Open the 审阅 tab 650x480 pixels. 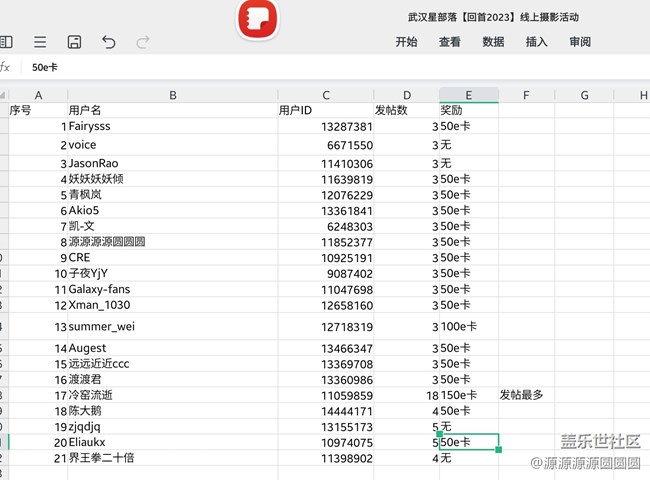tap(580, 42)
